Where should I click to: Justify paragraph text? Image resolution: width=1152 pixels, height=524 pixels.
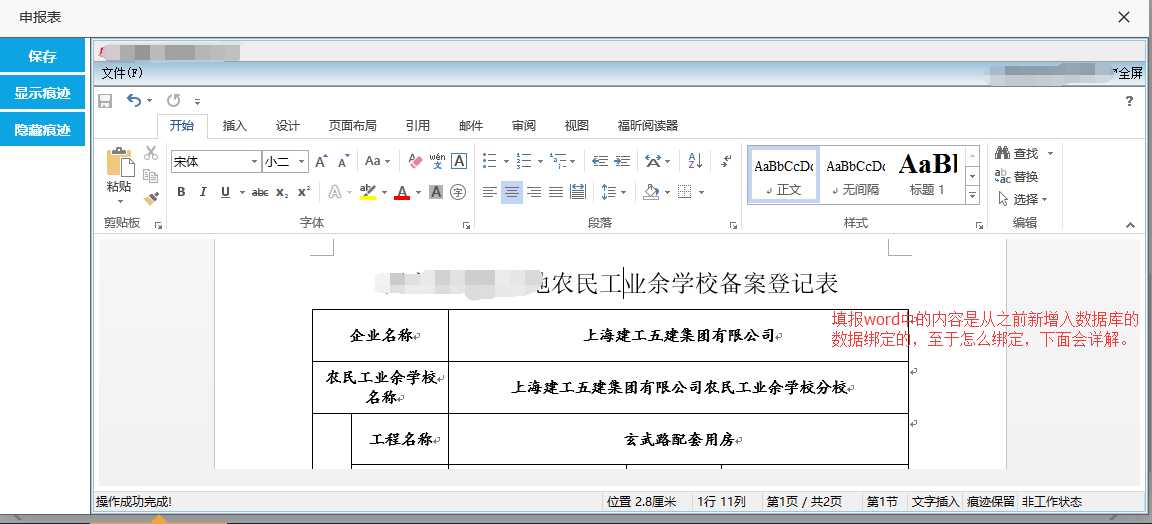click(x=556, y=192)
